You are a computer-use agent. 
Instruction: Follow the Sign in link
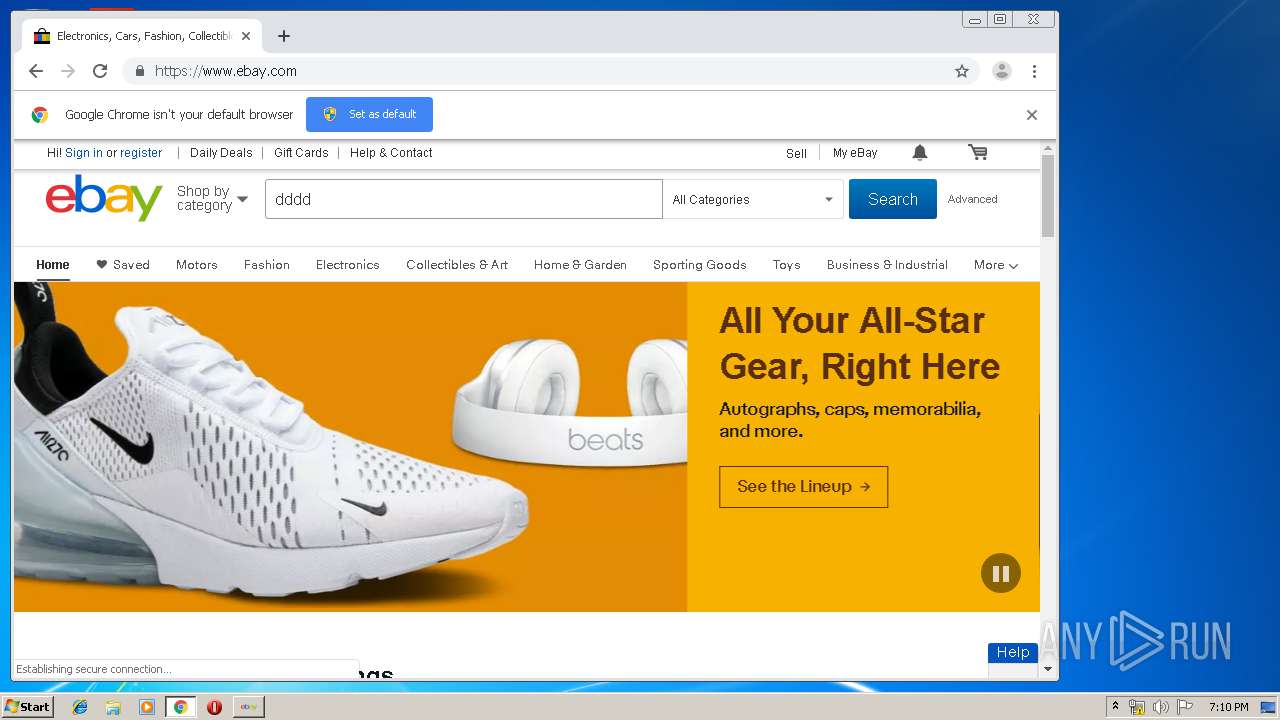tap(84, 153)
